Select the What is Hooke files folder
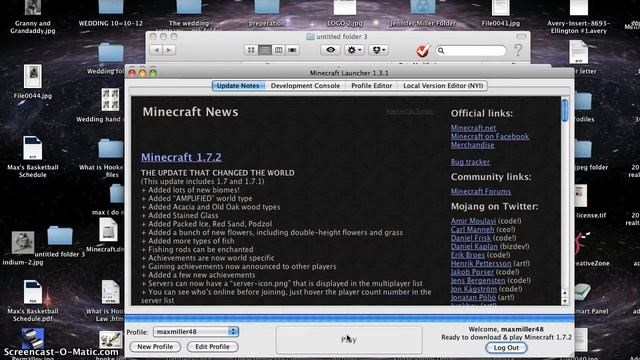Screen dimensions: 640x360 point(111,149)
